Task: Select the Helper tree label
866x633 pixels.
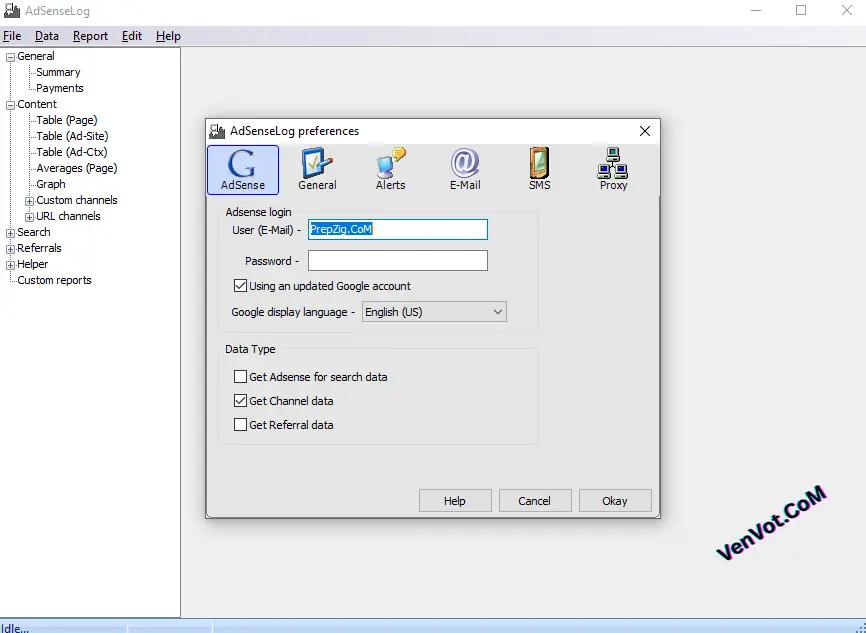Action: 33,265
